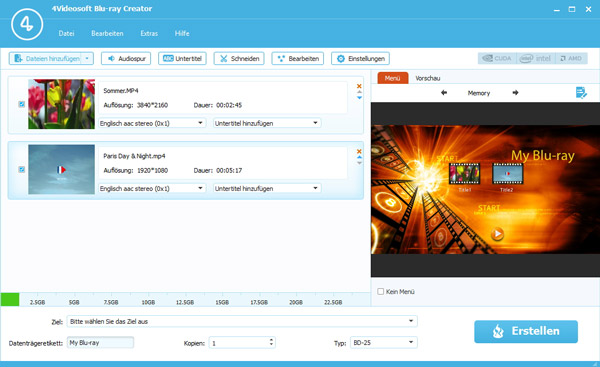Open the Datei menu

tap(66, 33)
